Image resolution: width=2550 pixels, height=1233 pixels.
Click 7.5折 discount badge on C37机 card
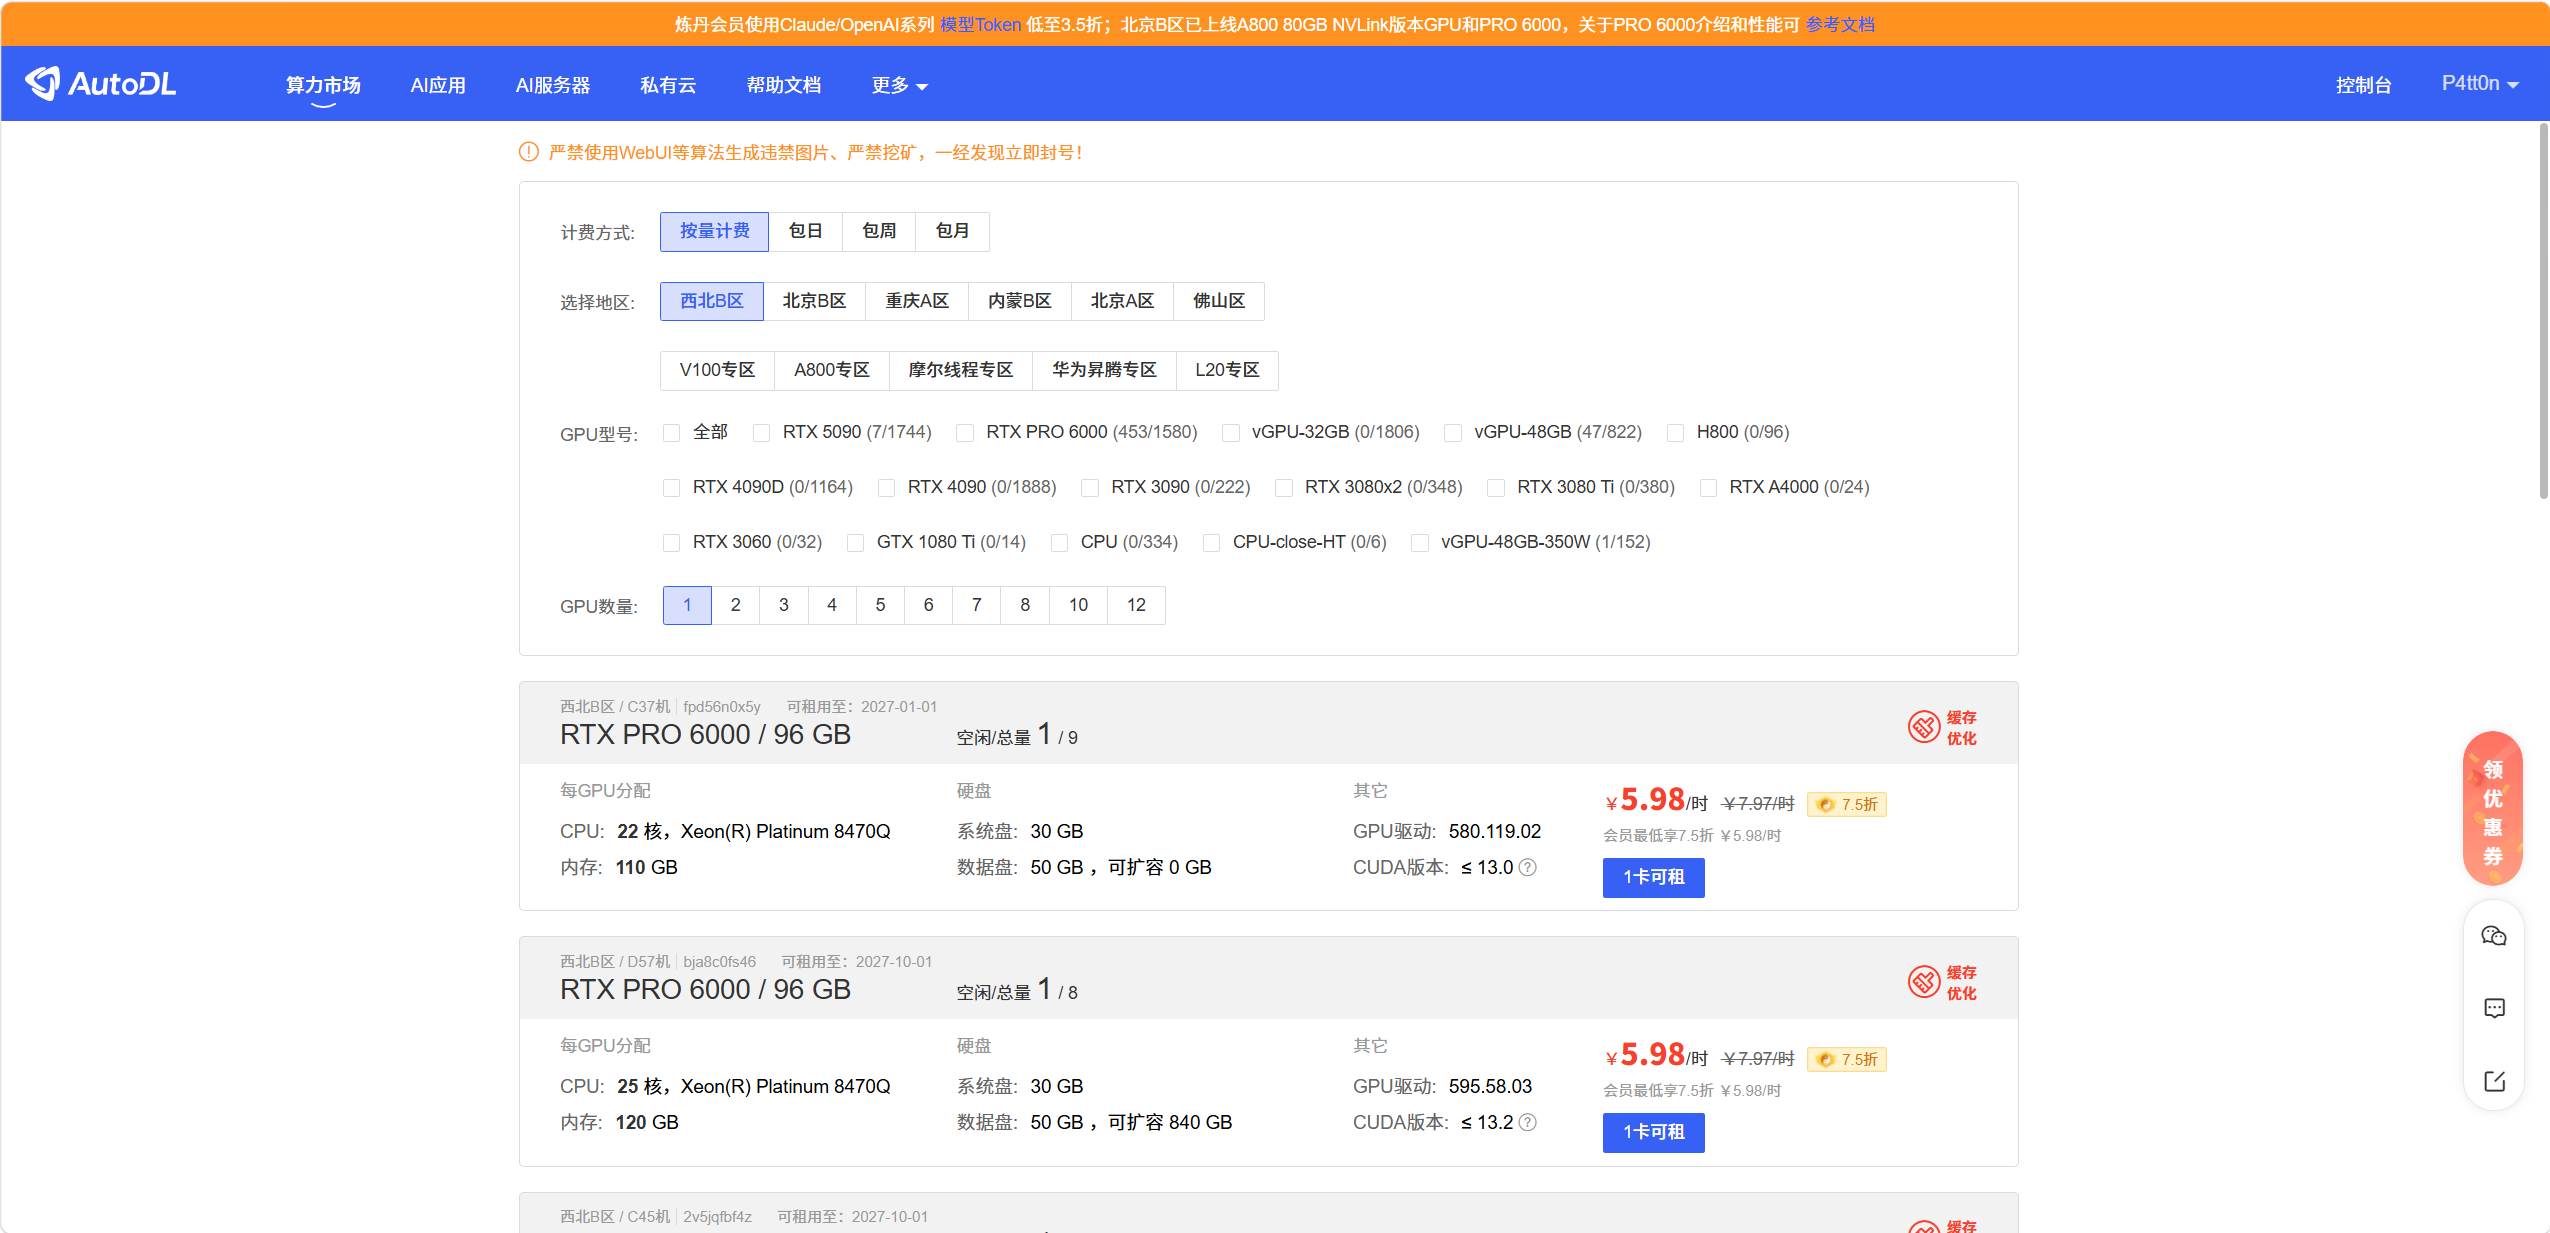click(1847, 804)
